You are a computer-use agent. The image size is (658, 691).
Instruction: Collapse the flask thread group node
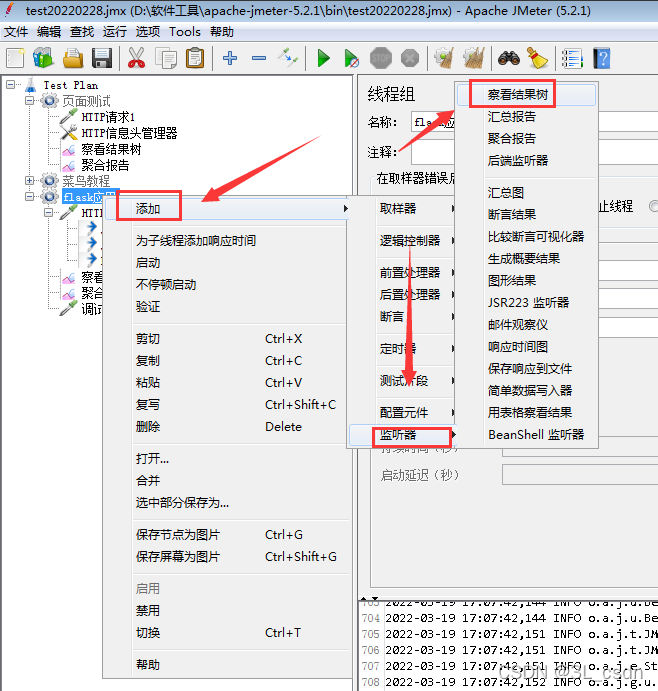[x=30, y=196]
